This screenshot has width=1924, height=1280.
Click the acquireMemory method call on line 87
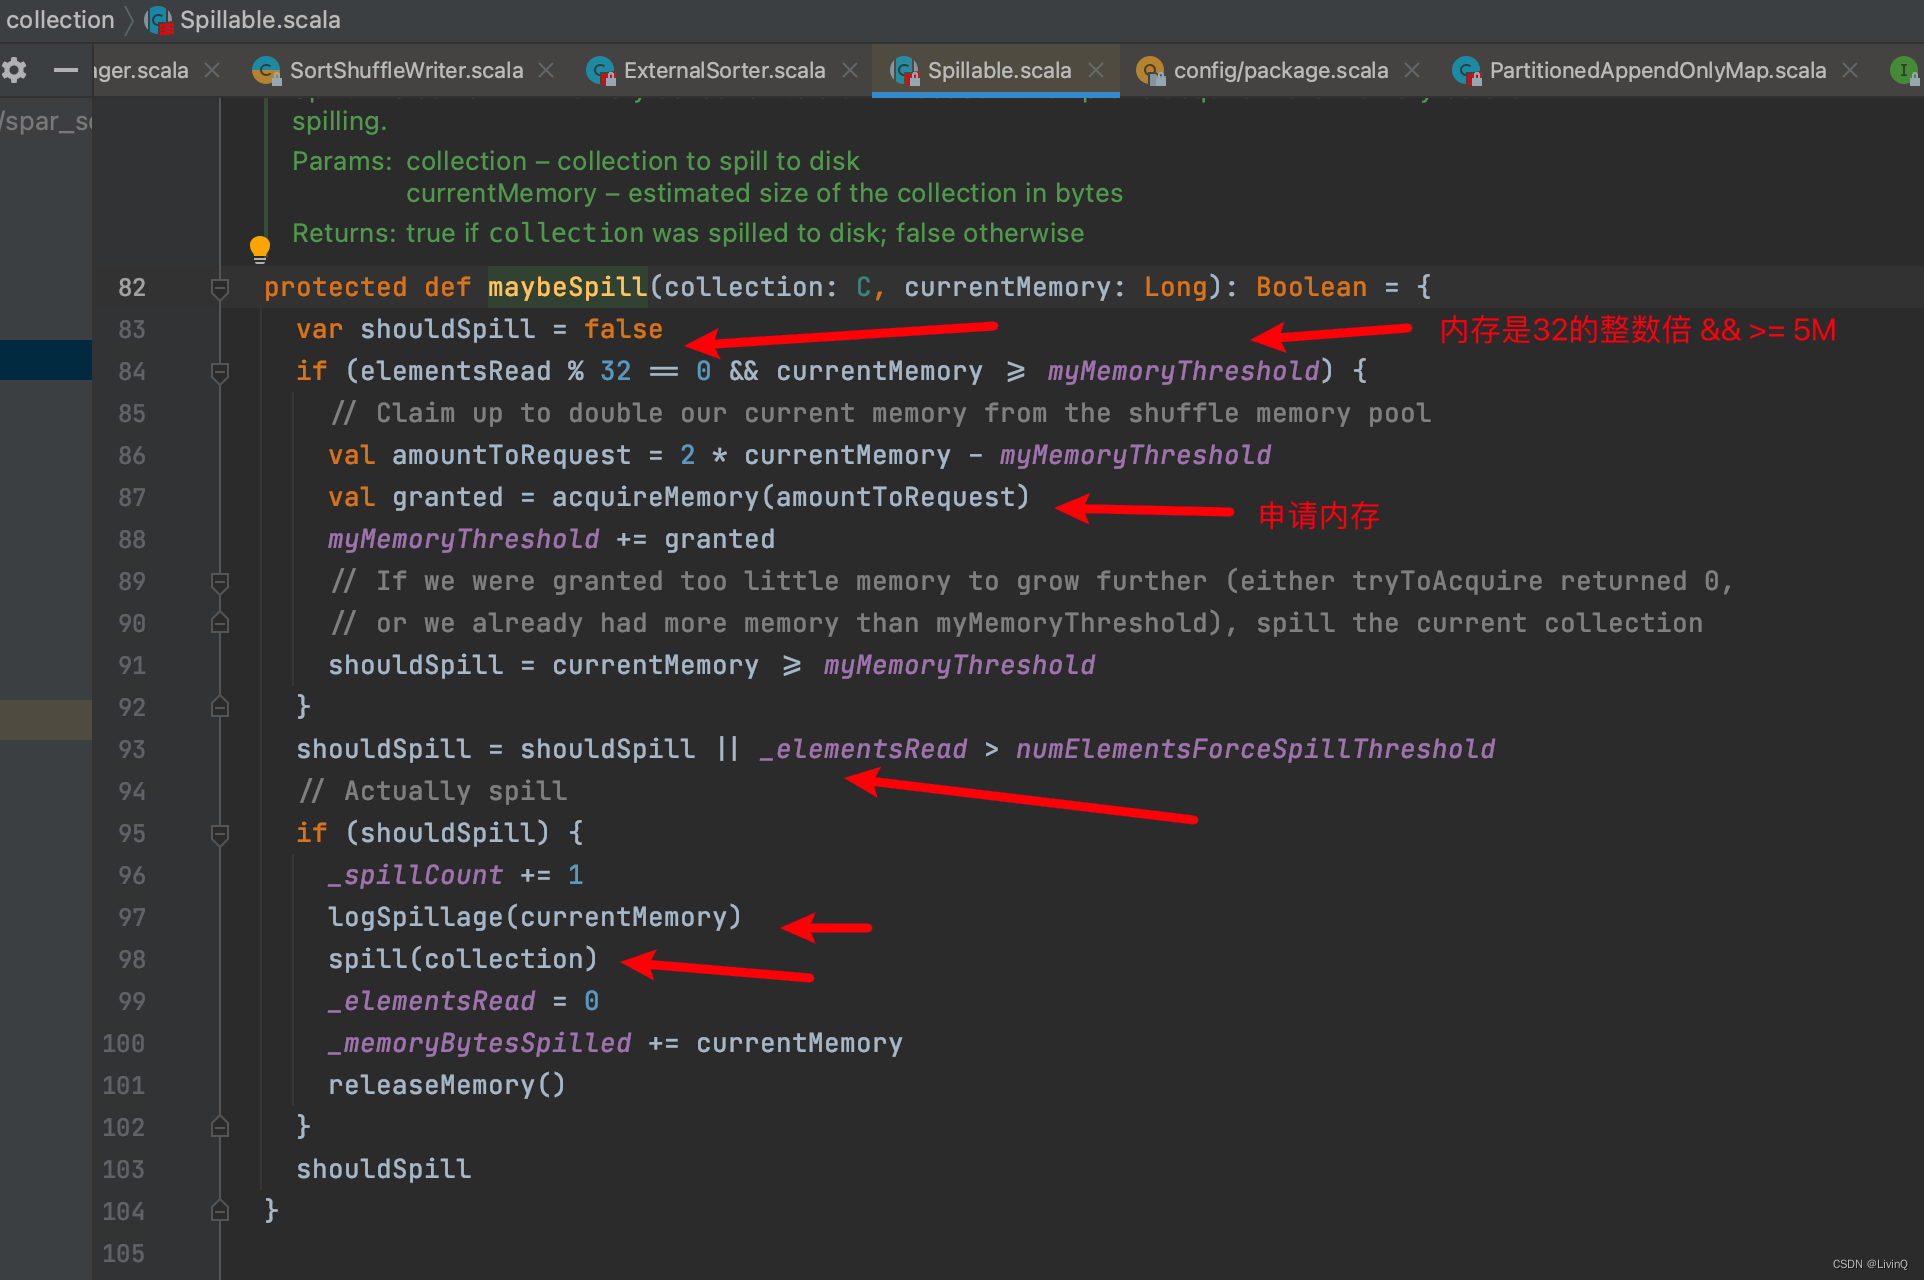[x=655, y=497]
